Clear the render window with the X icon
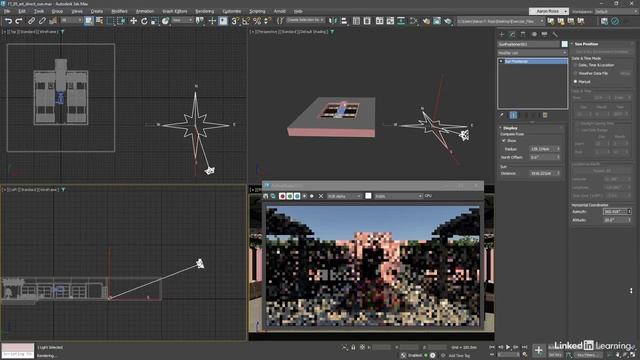The image size is (640, 360). pyautogui.click(x=321, y=196)
